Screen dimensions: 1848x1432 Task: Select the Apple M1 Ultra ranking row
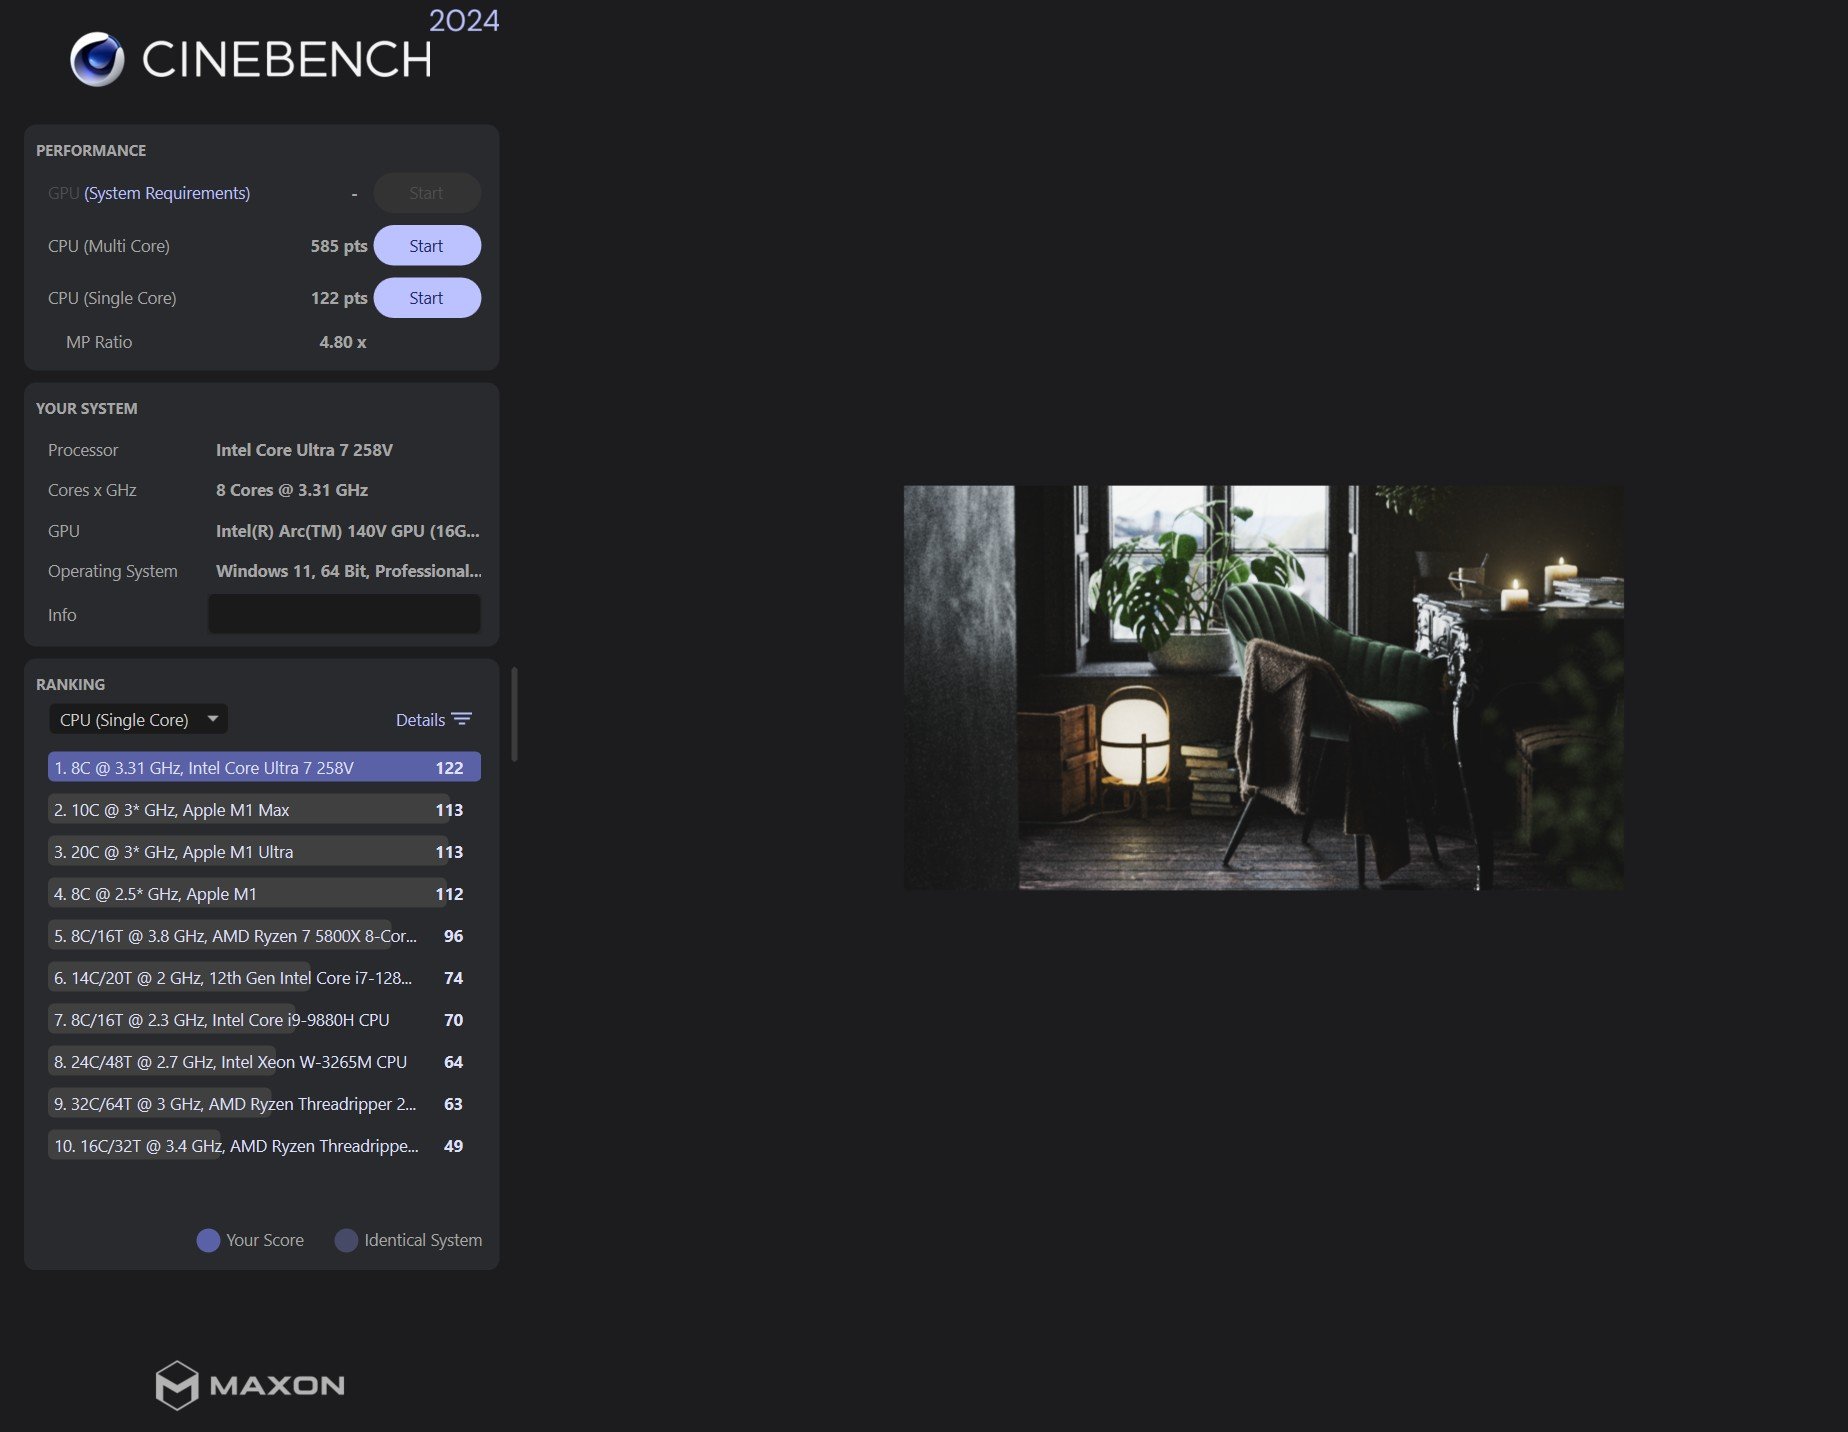coord(264,851)
